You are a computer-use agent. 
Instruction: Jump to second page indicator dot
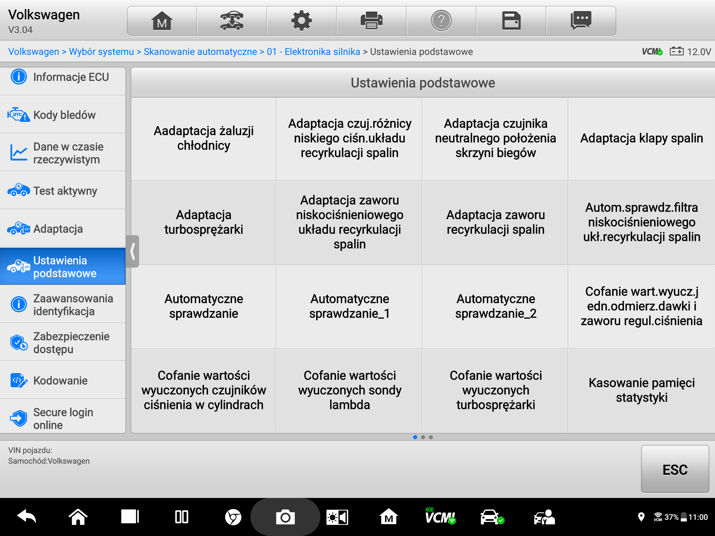423,437
